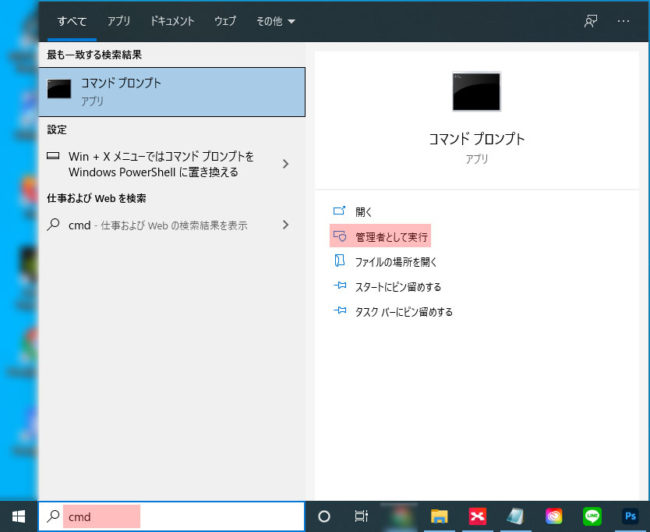
Task: Open Photoshop from taskbar
Action: [631, 516]
